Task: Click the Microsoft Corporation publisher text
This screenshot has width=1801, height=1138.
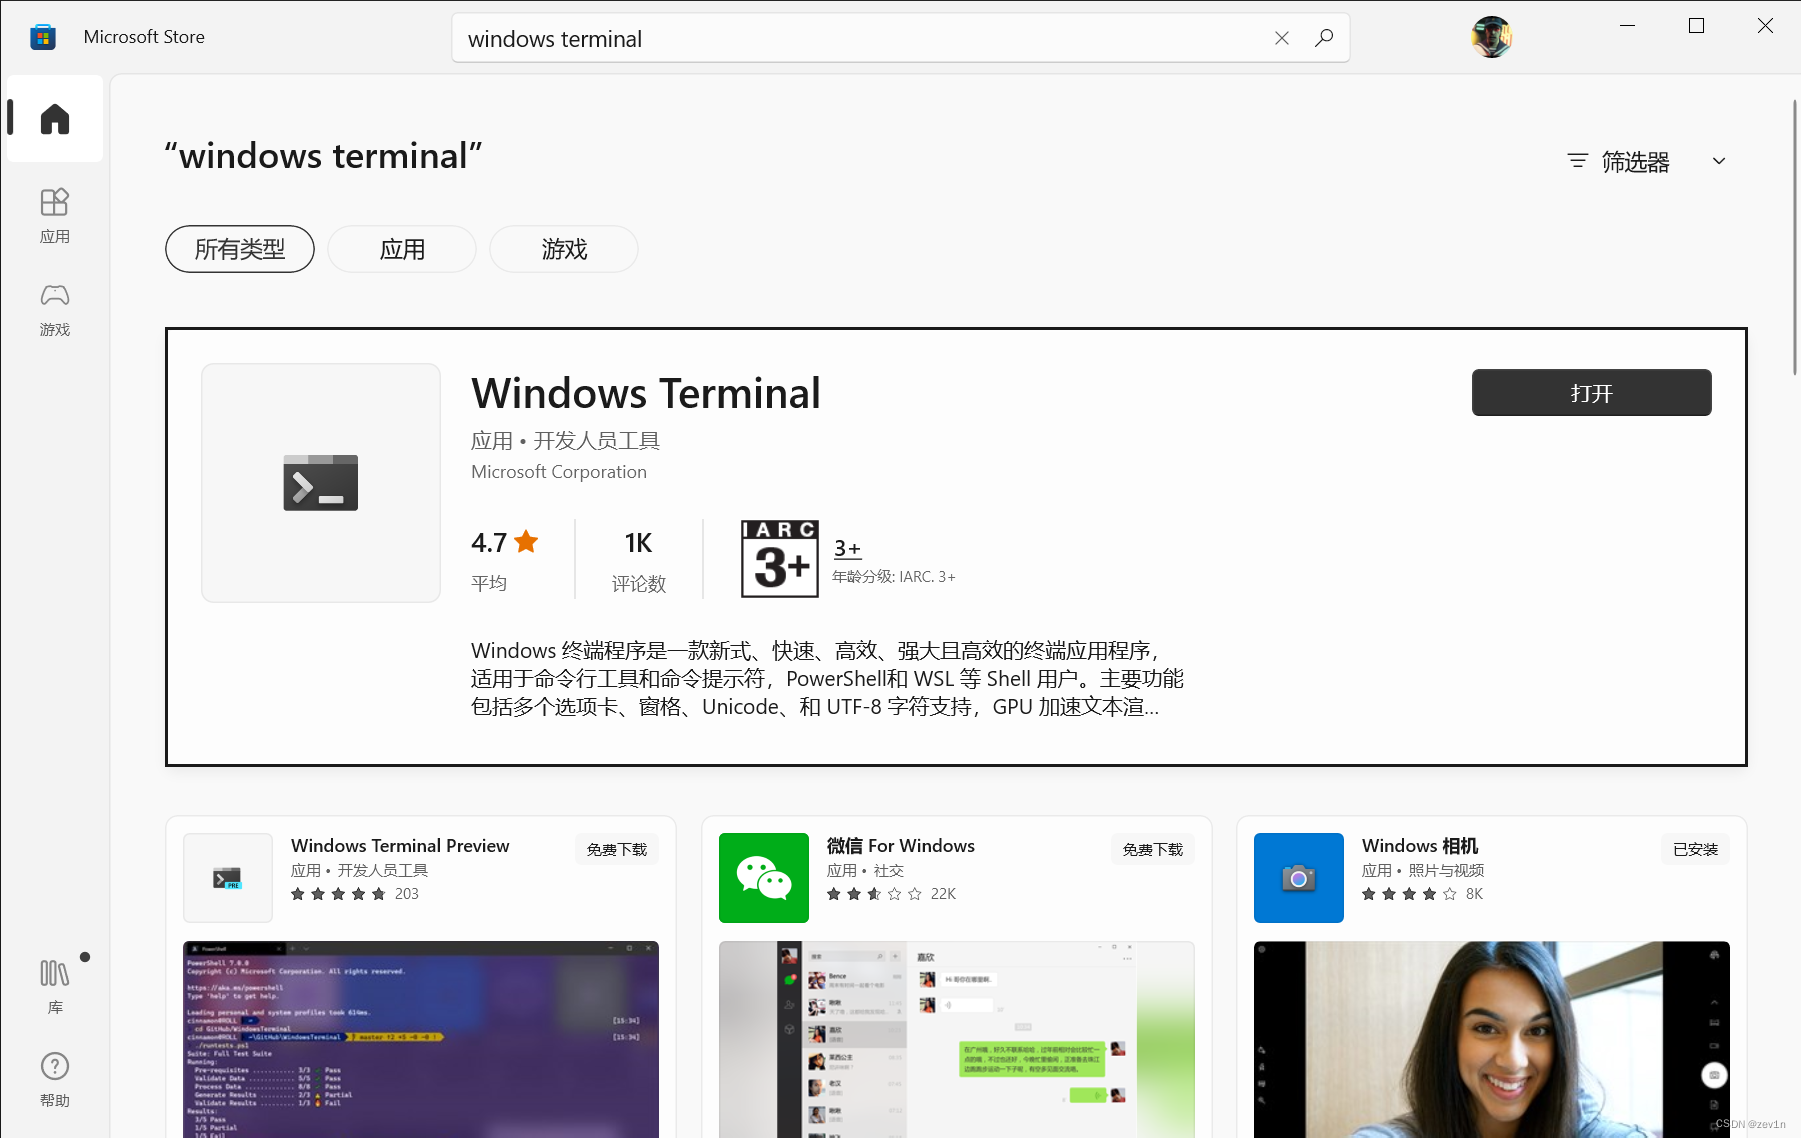Action: point(559,472)
